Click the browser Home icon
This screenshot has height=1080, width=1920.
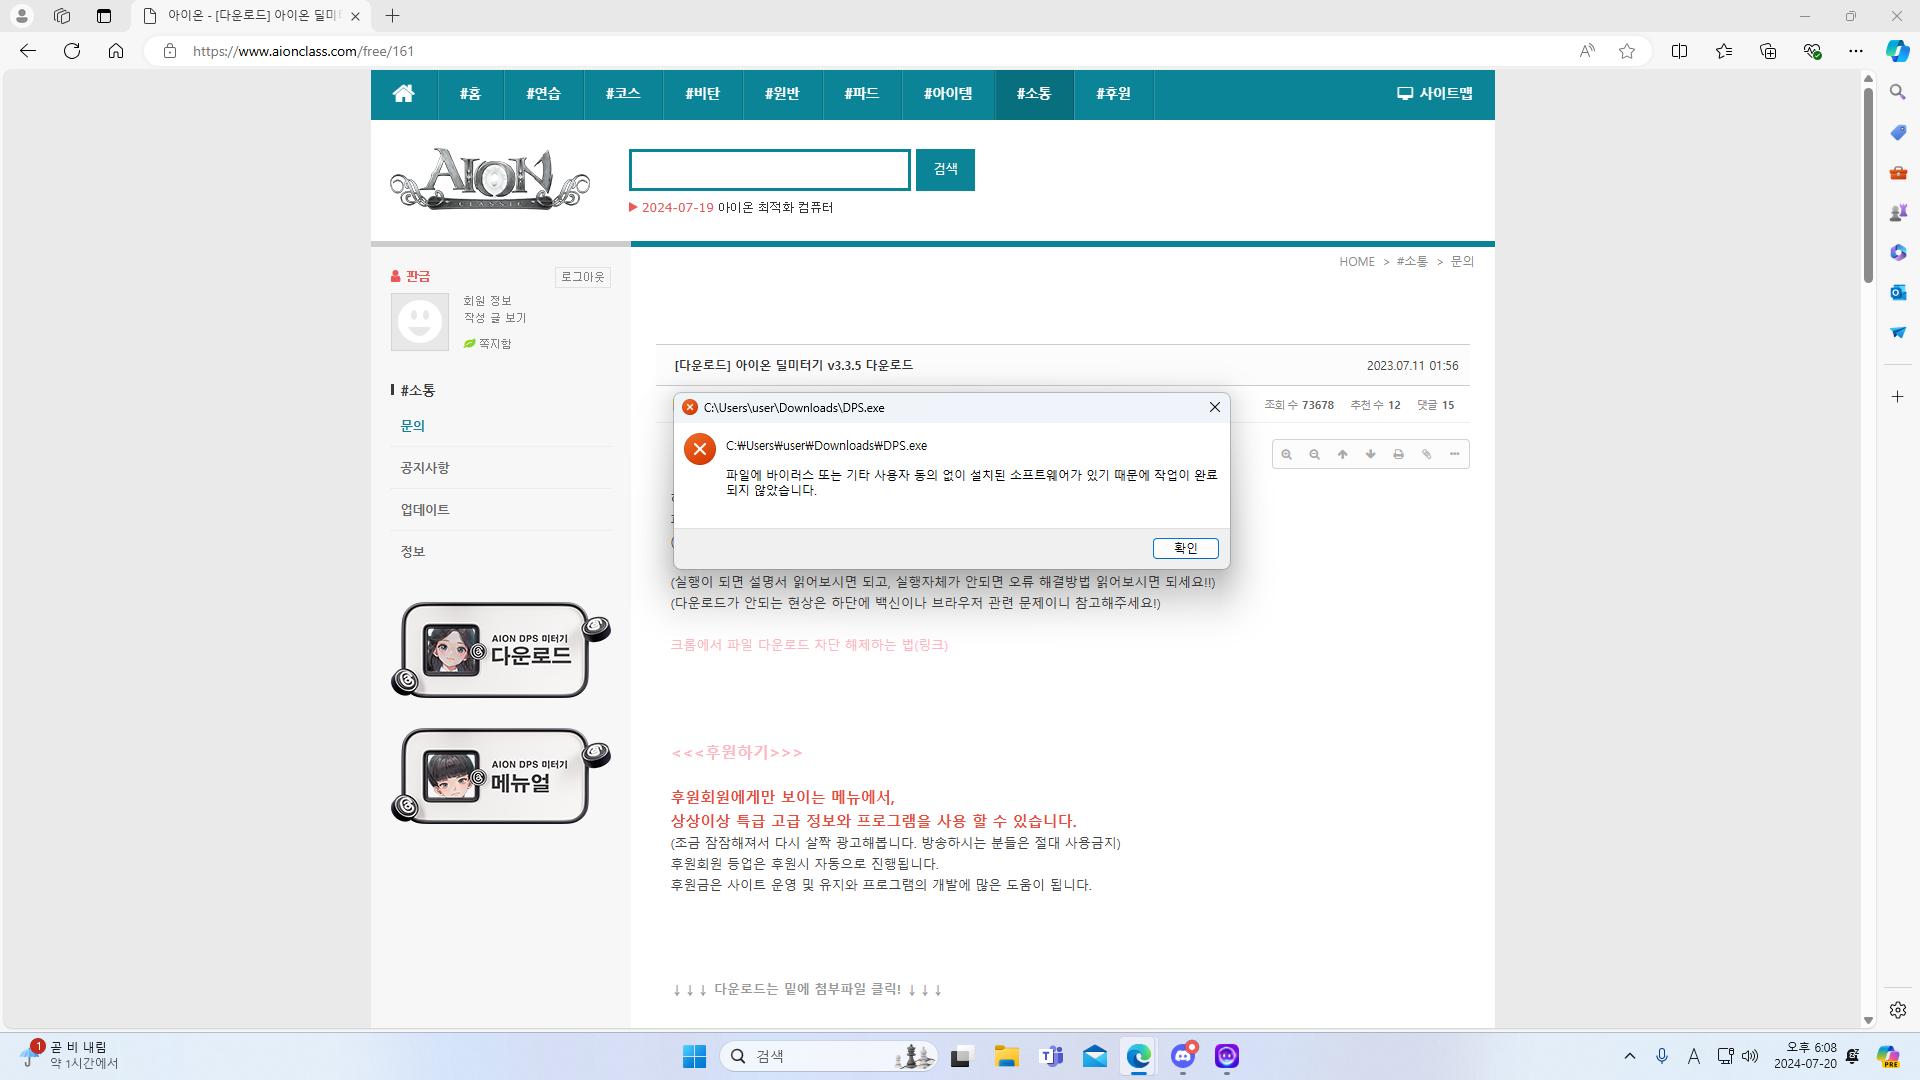point(116,51)
